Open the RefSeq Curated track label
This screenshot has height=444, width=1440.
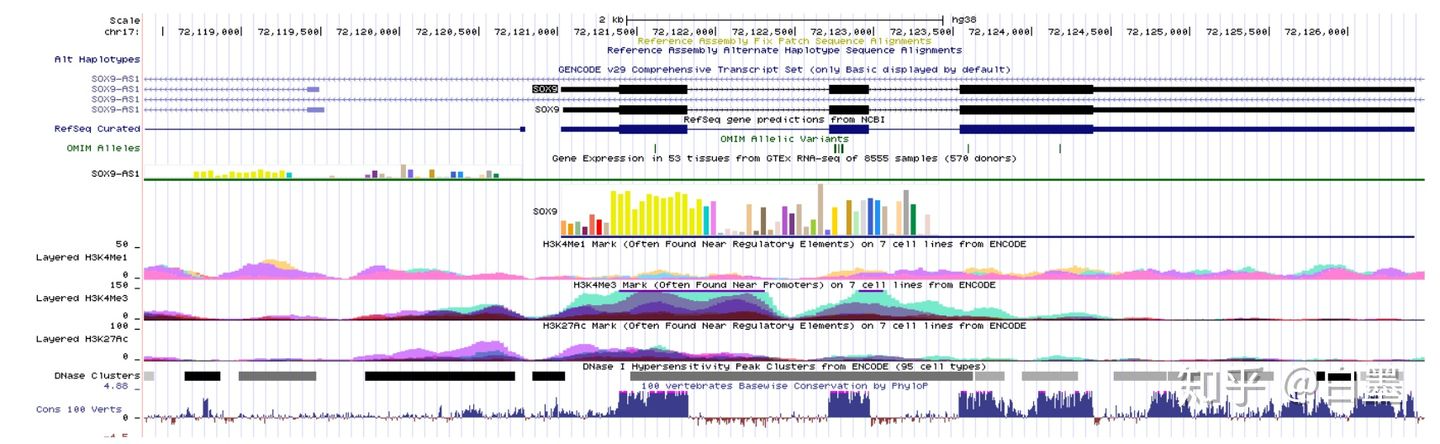[97, 128]
